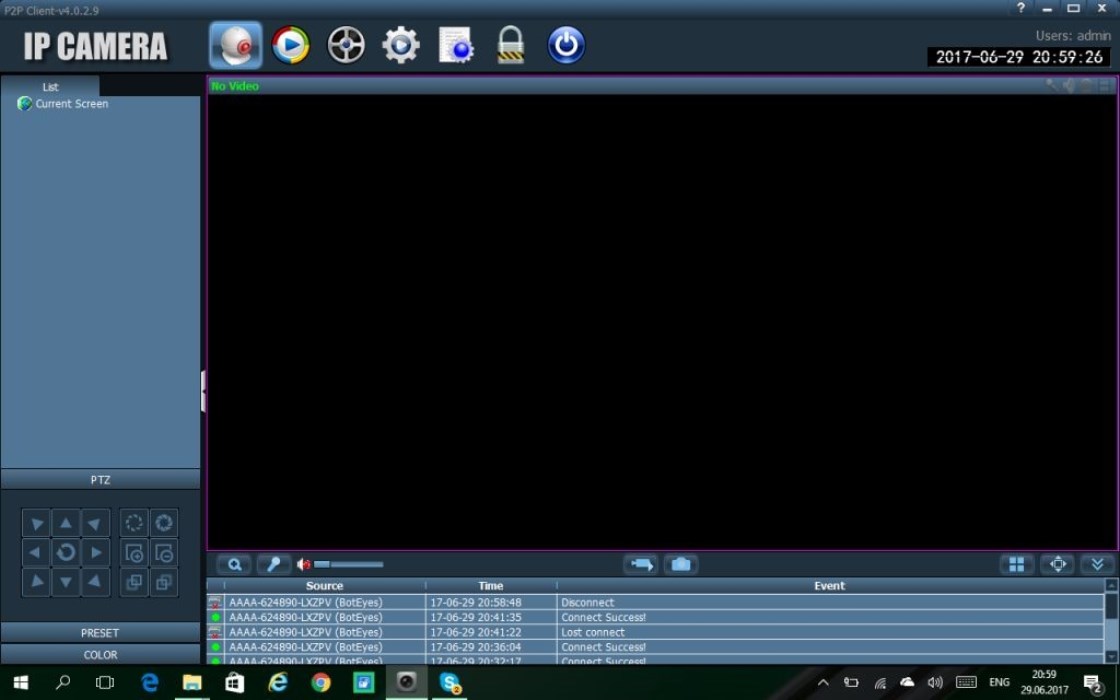The image size is (1120, 700).
Task: Click the camera snapshot button
Action: point(681,564)
